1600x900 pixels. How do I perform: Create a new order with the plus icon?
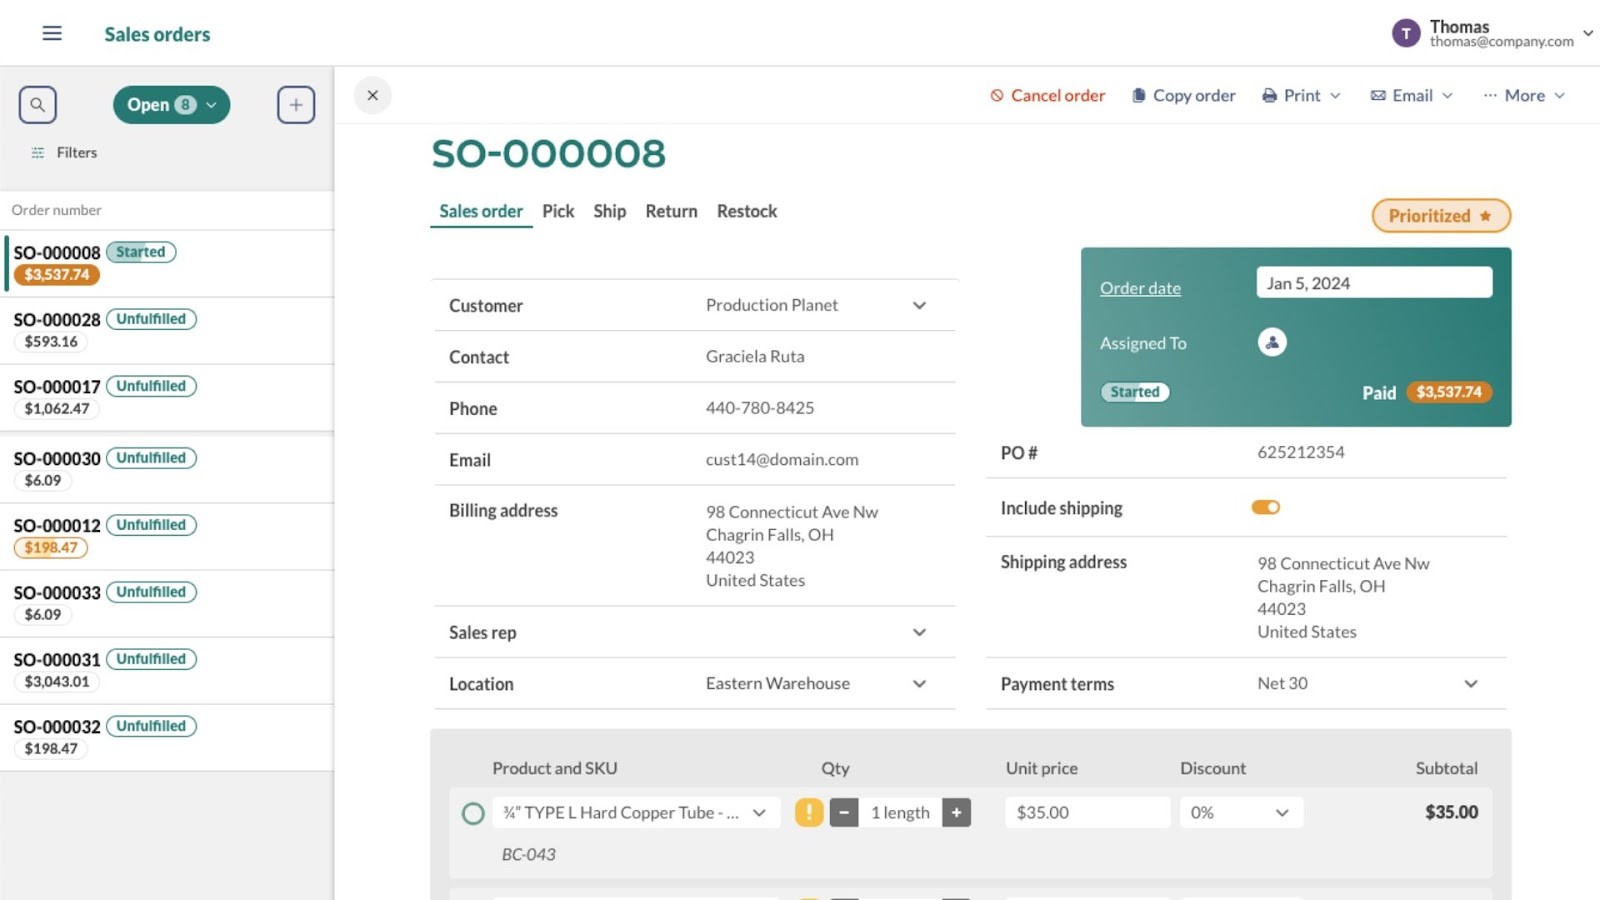click(295, 104)
